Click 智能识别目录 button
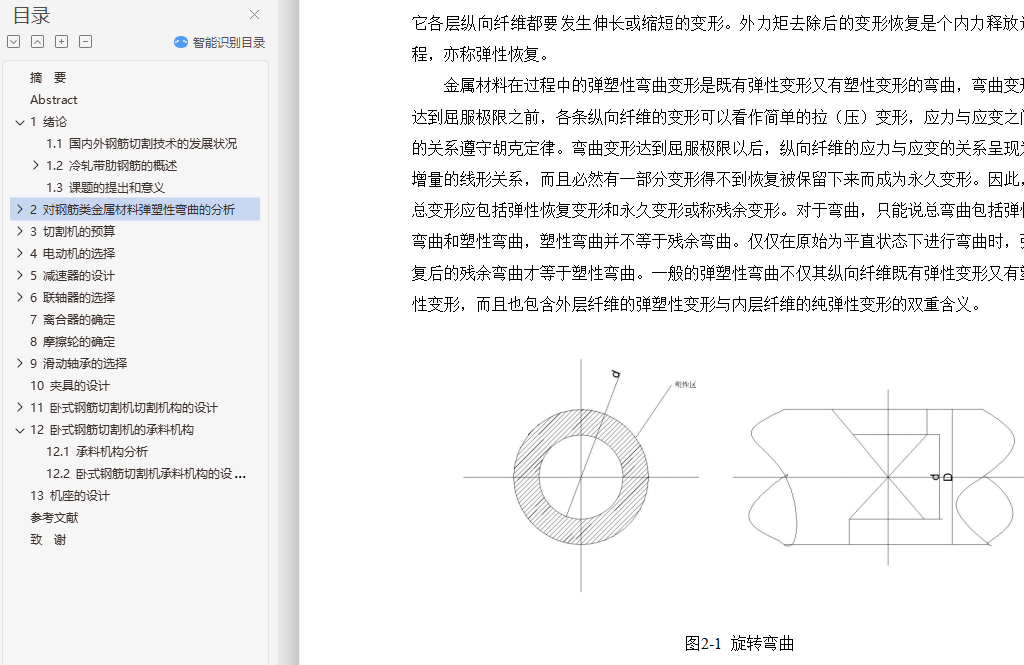 click(x=219, y=42)
